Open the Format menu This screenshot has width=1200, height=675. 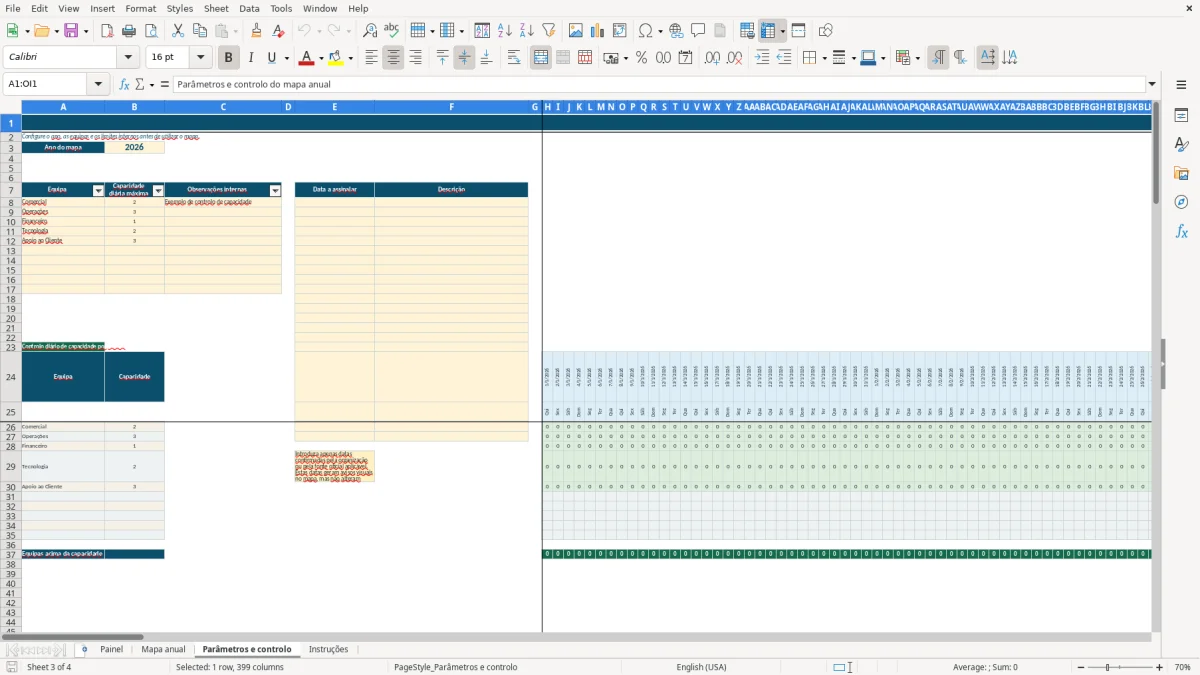pyautogui.click(x=140, y=8)
